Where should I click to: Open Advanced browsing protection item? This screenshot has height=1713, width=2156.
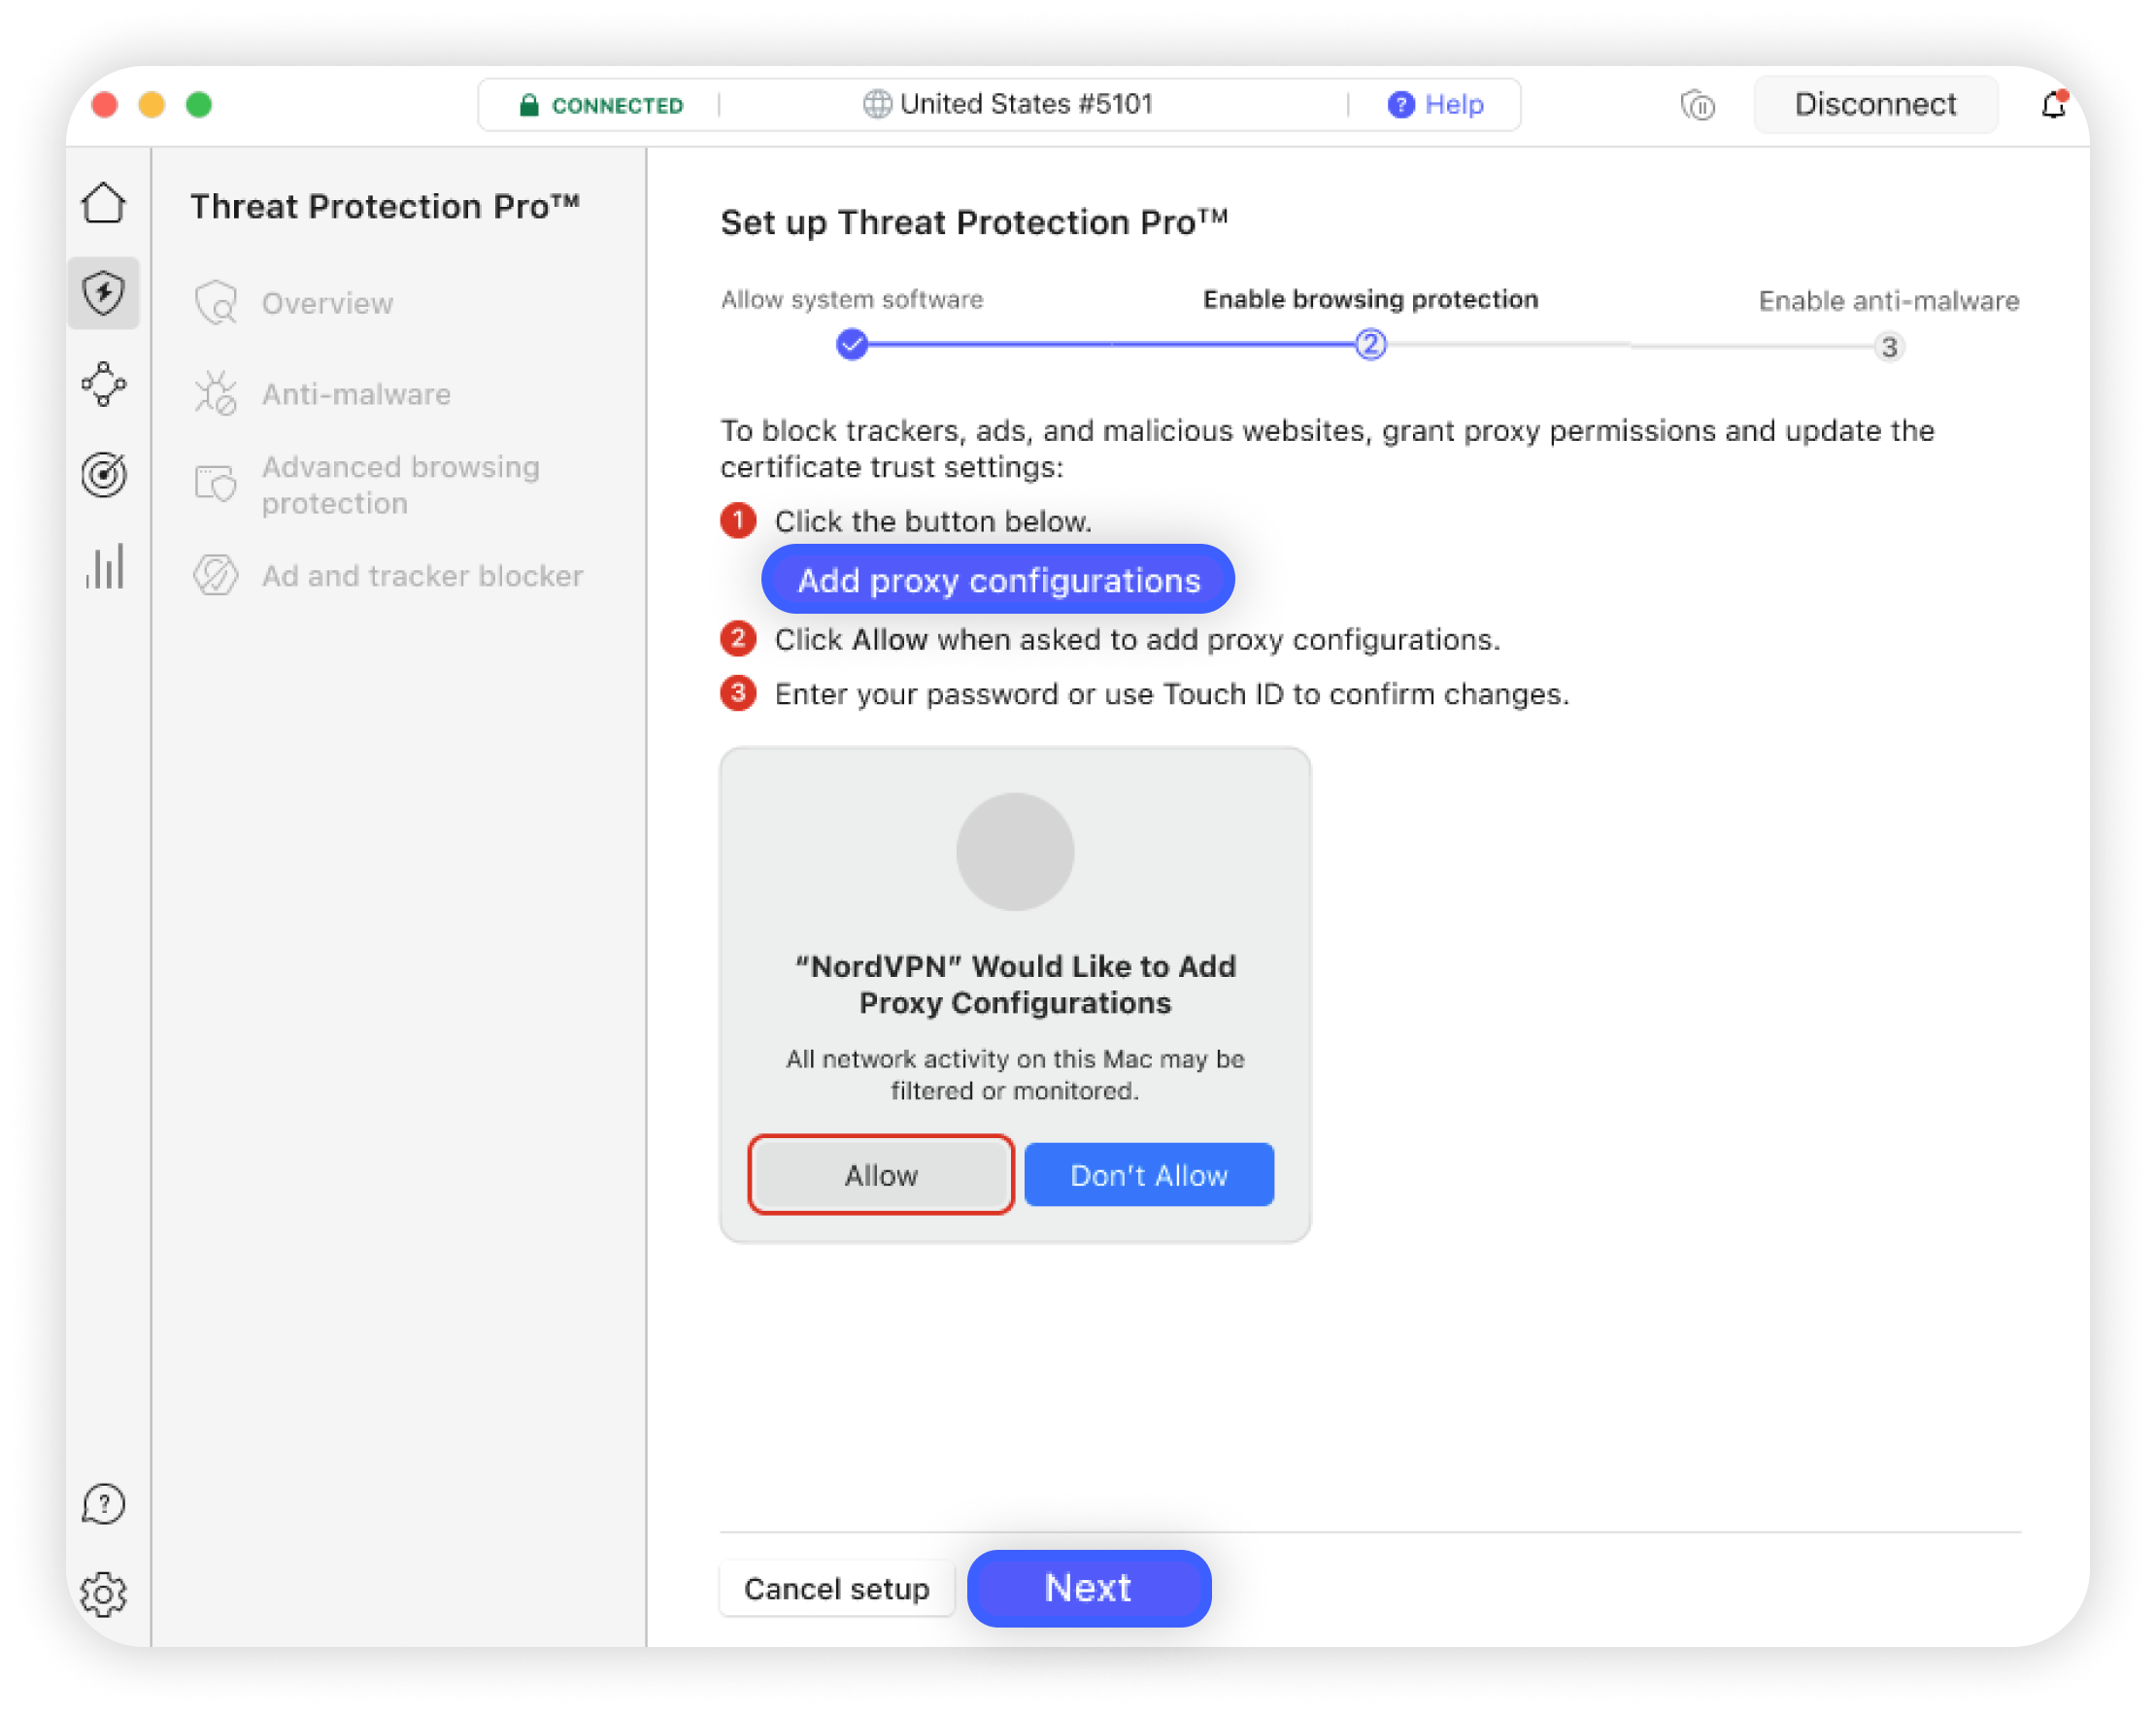(400, 485)
